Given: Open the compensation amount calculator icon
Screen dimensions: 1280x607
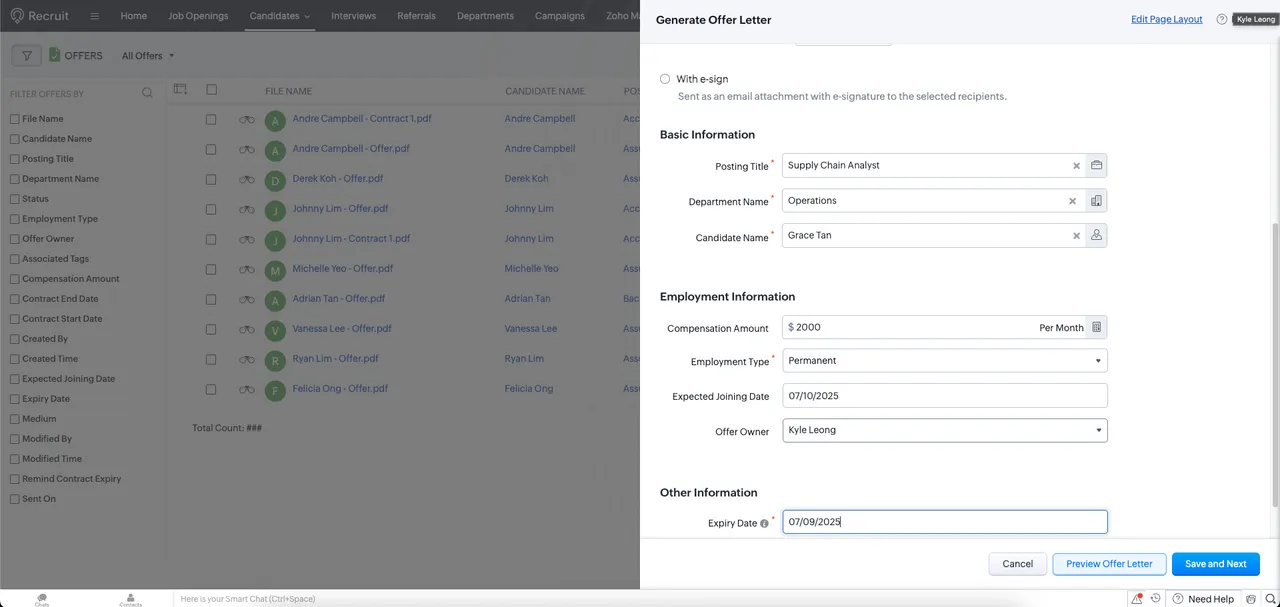Looking at the screenshot, I should 1096,327.
